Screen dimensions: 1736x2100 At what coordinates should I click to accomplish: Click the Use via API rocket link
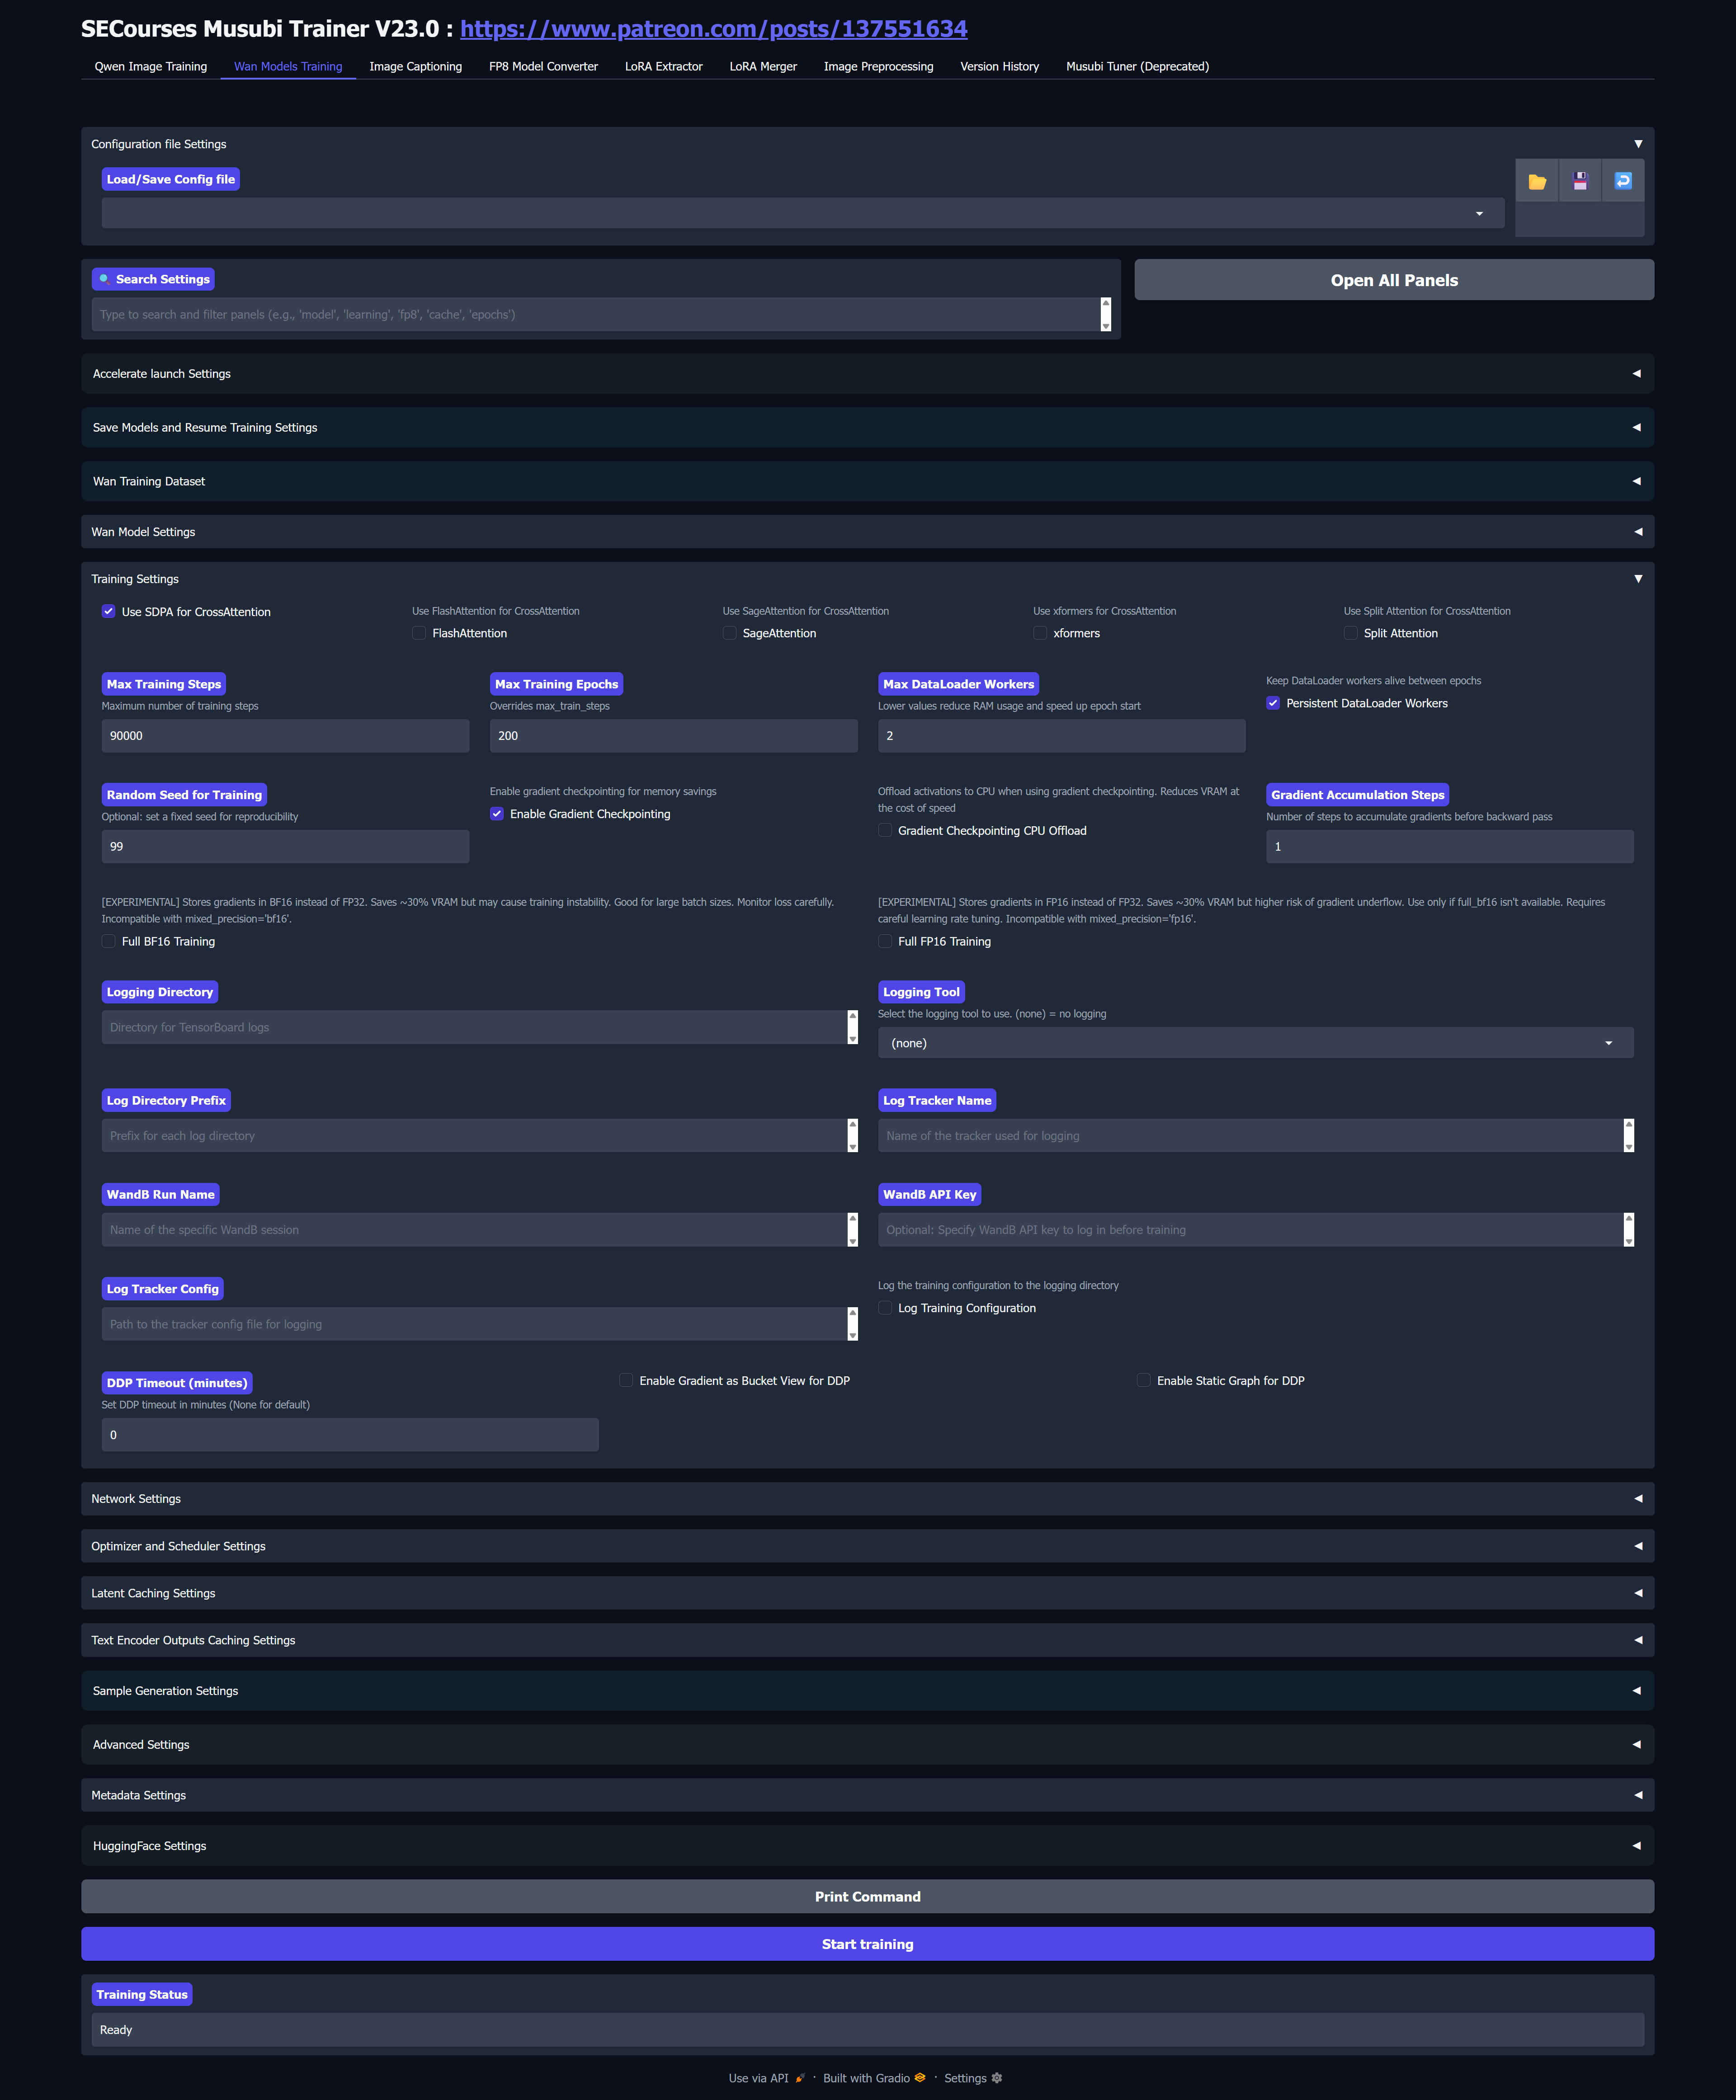766,2078
